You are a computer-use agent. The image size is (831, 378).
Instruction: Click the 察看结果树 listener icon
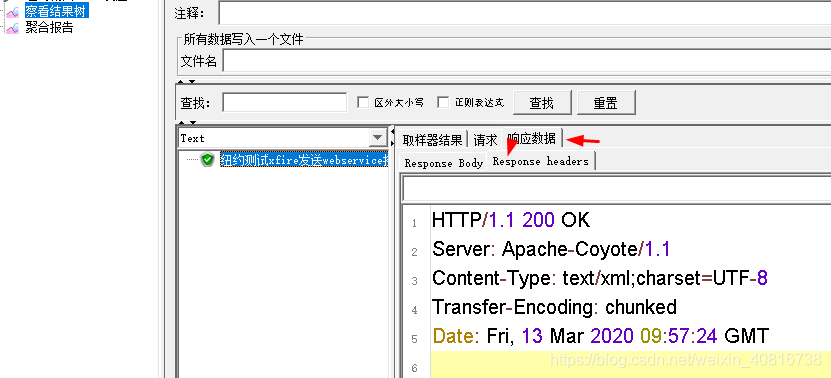point(13,11)
